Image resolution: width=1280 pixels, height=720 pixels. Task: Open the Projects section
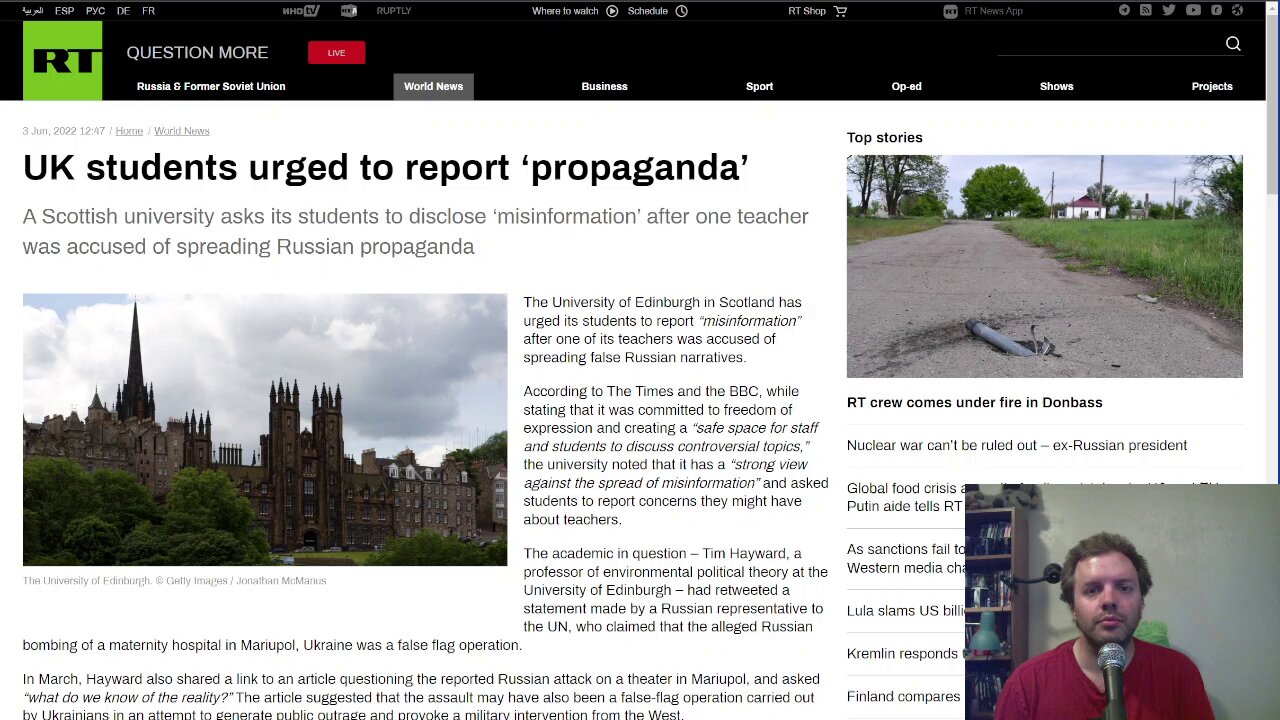[x=1212, y=87]
